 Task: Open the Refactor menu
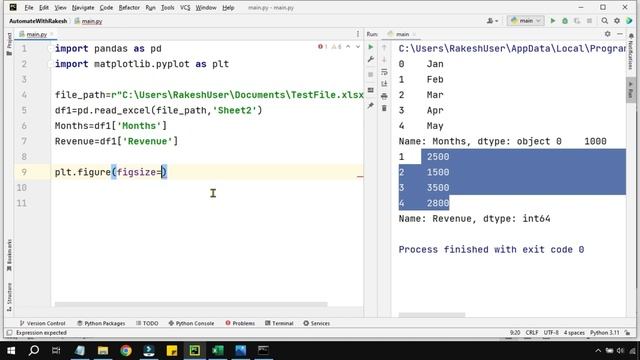point(129,7)
